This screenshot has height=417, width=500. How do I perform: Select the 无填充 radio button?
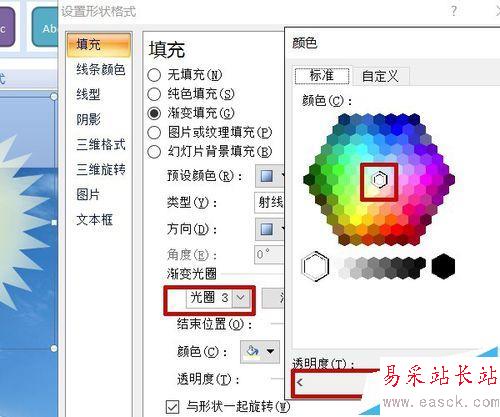pyautogui.click(x=154, y=75)
